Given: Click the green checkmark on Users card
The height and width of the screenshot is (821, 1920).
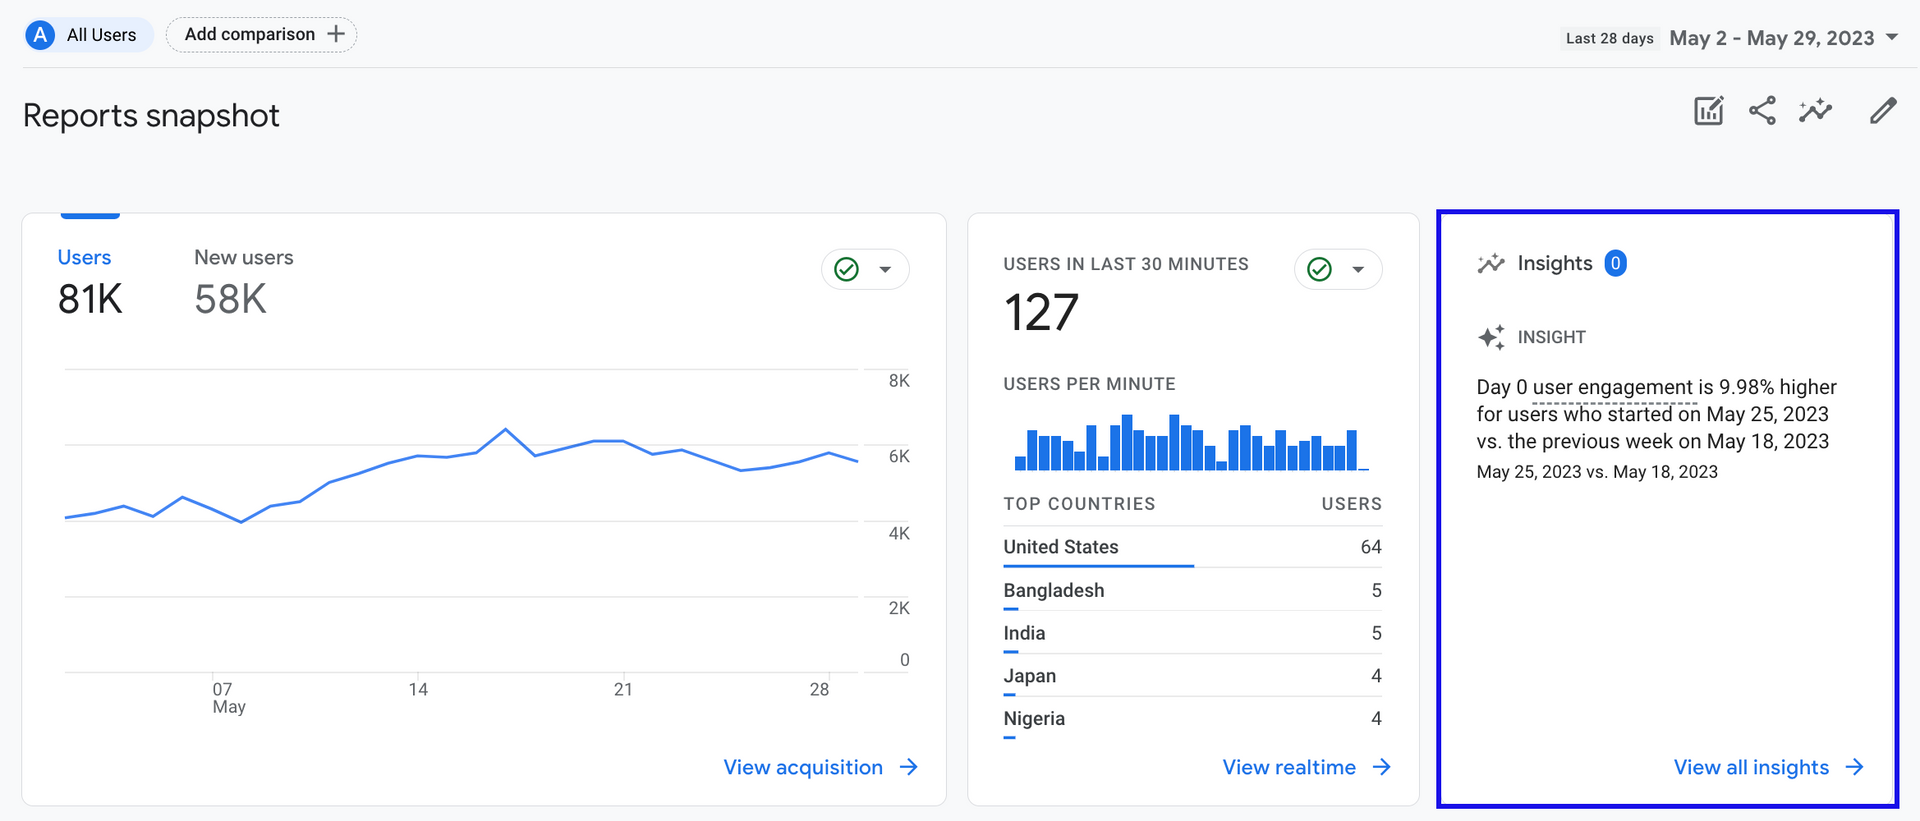Looking at the screenshot, I should tap(847, 269).
